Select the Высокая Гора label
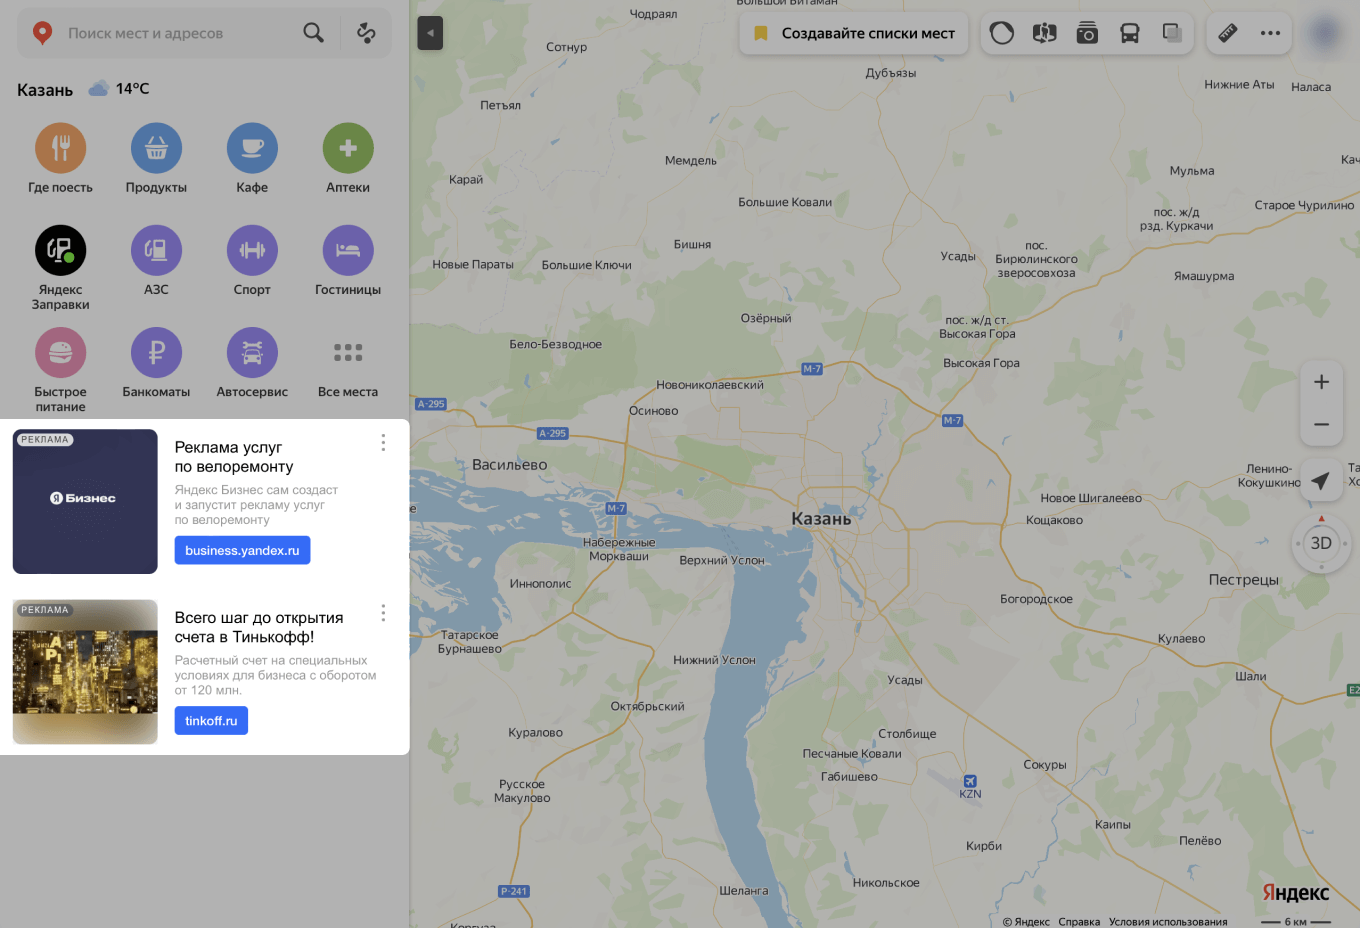Image resolution: width=1360 pixels, height=928 pixels. click(x=981, y=363)
